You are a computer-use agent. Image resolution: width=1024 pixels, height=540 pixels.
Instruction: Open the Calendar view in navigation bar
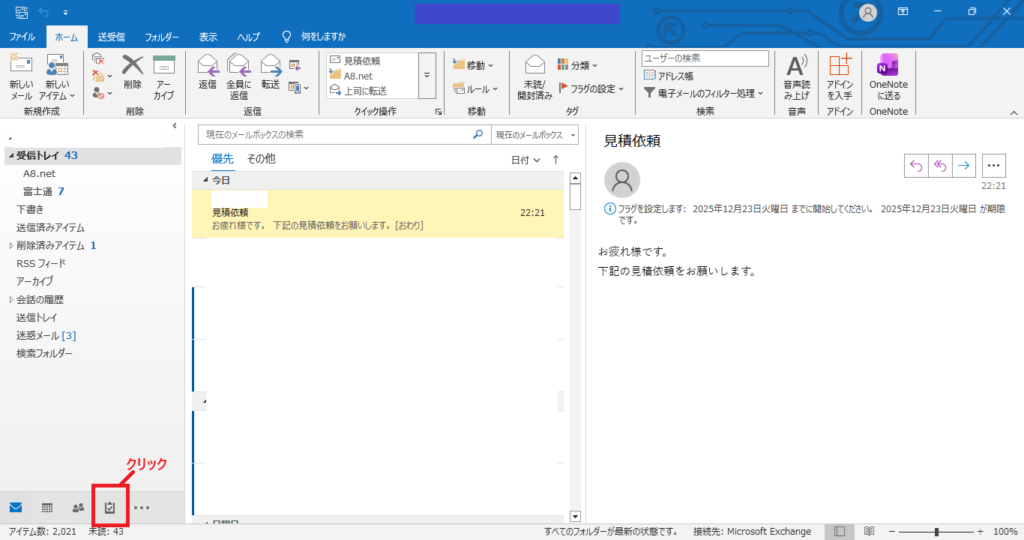coord(47,508)
